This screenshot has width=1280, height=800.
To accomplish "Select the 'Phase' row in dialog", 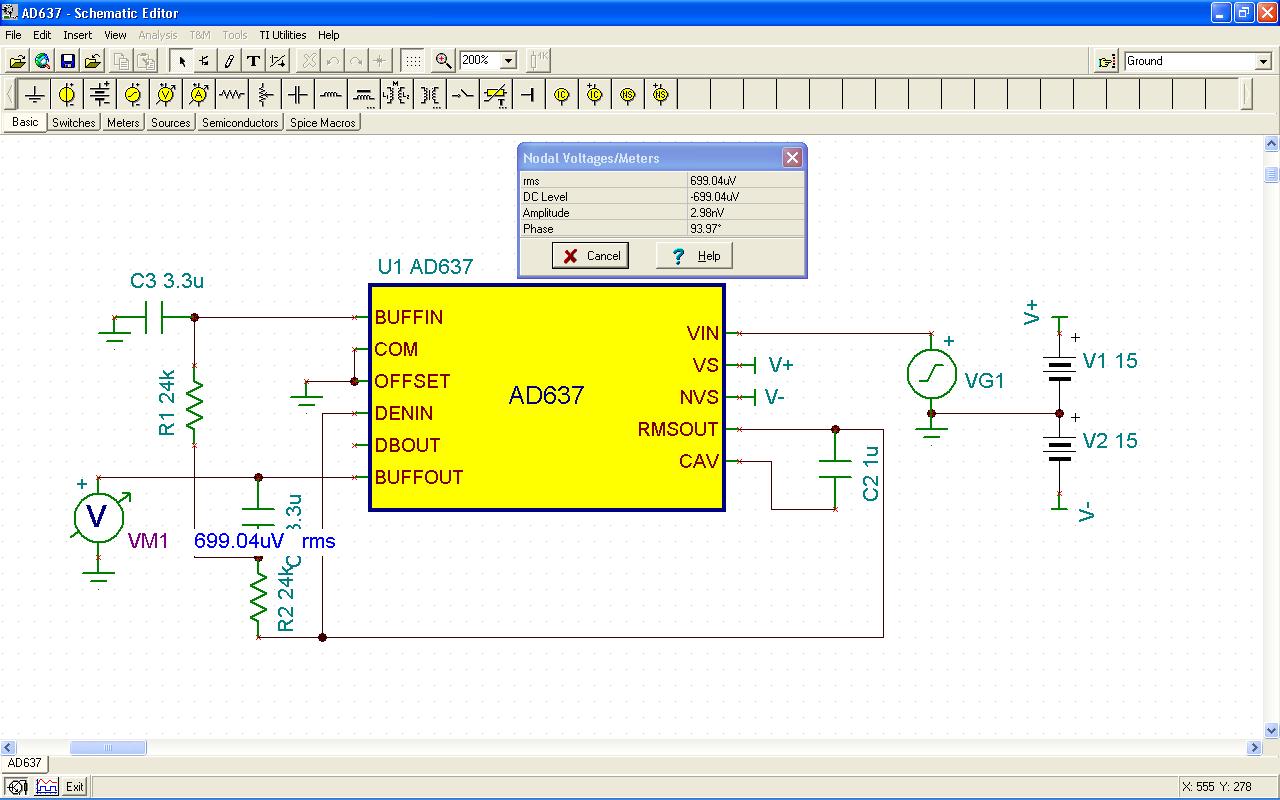I will coord(662,229).
